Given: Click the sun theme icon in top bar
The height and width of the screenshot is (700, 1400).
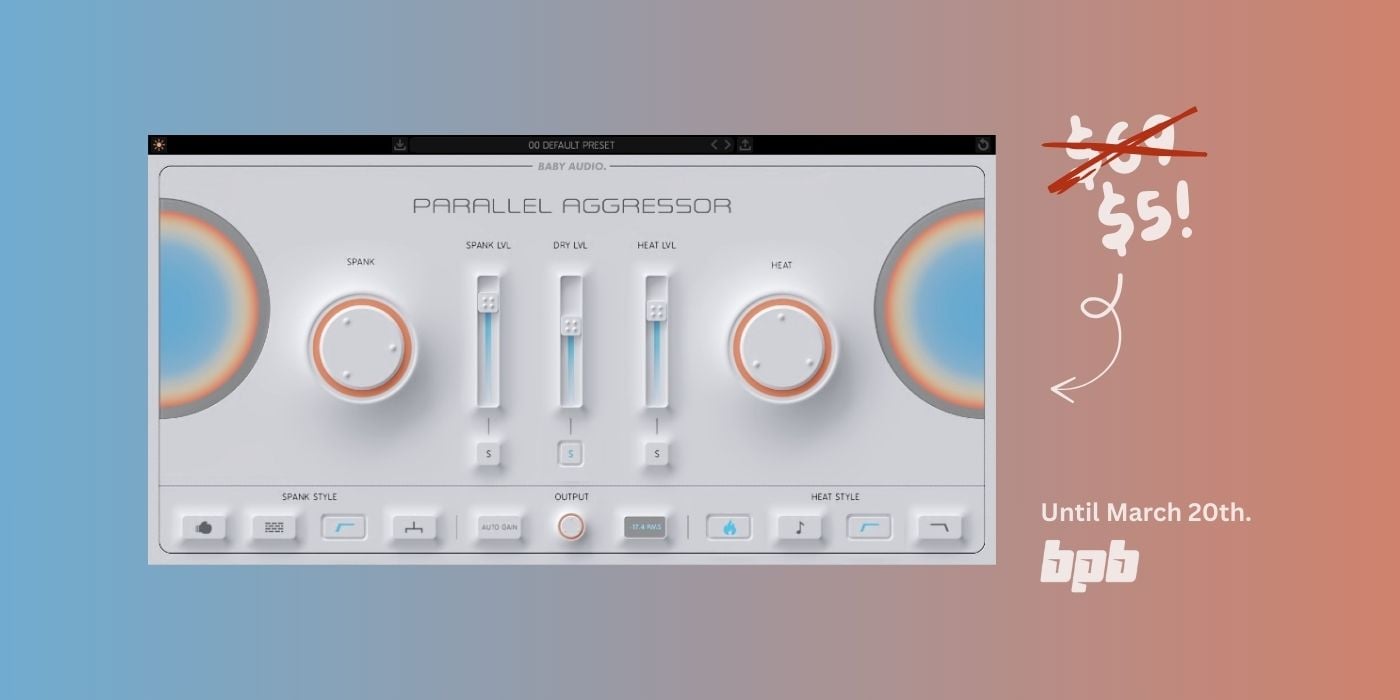Looking at the screenshot, I should click(160, 145).
